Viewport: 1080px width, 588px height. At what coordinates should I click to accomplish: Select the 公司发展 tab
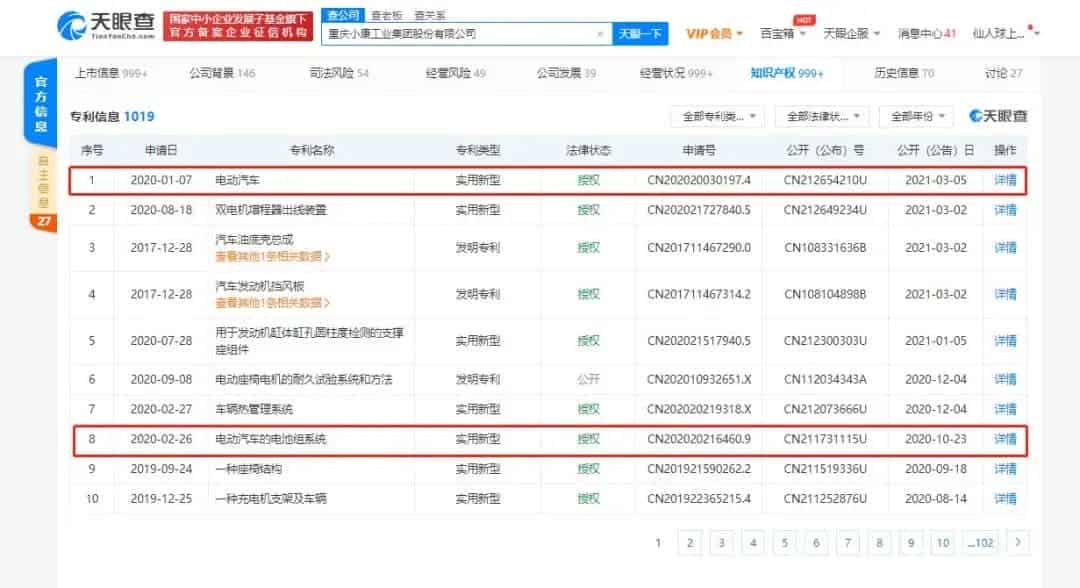(x=566, y=73)
